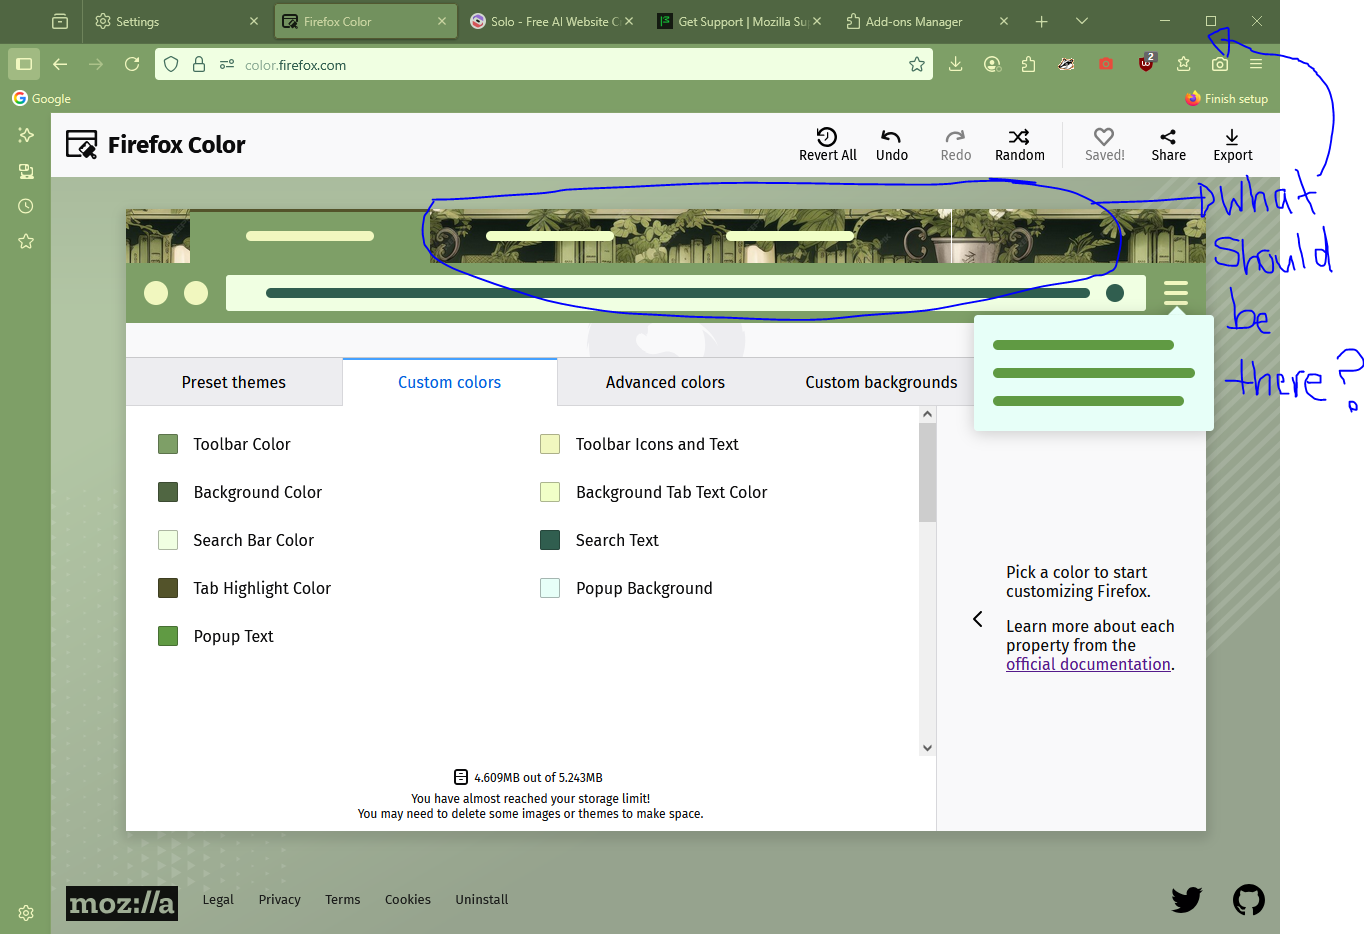Pick the Background Color swatch
Image resolution: width=1364 pixels, height=934 pixels.
coord(168,492)
